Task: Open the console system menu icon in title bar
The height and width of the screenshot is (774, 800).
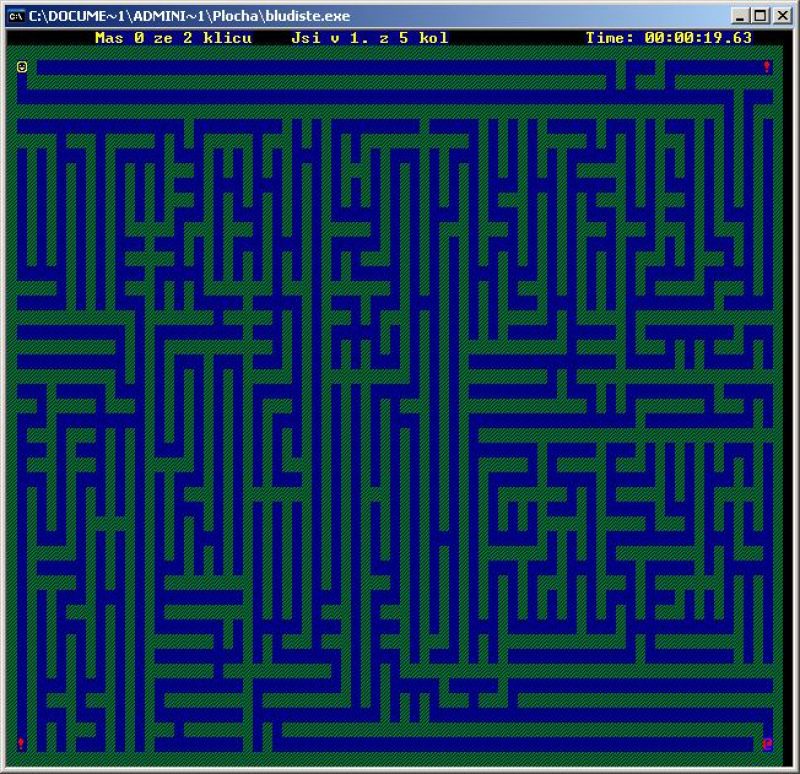Action: pyautogui.click(x=16, y=16)
